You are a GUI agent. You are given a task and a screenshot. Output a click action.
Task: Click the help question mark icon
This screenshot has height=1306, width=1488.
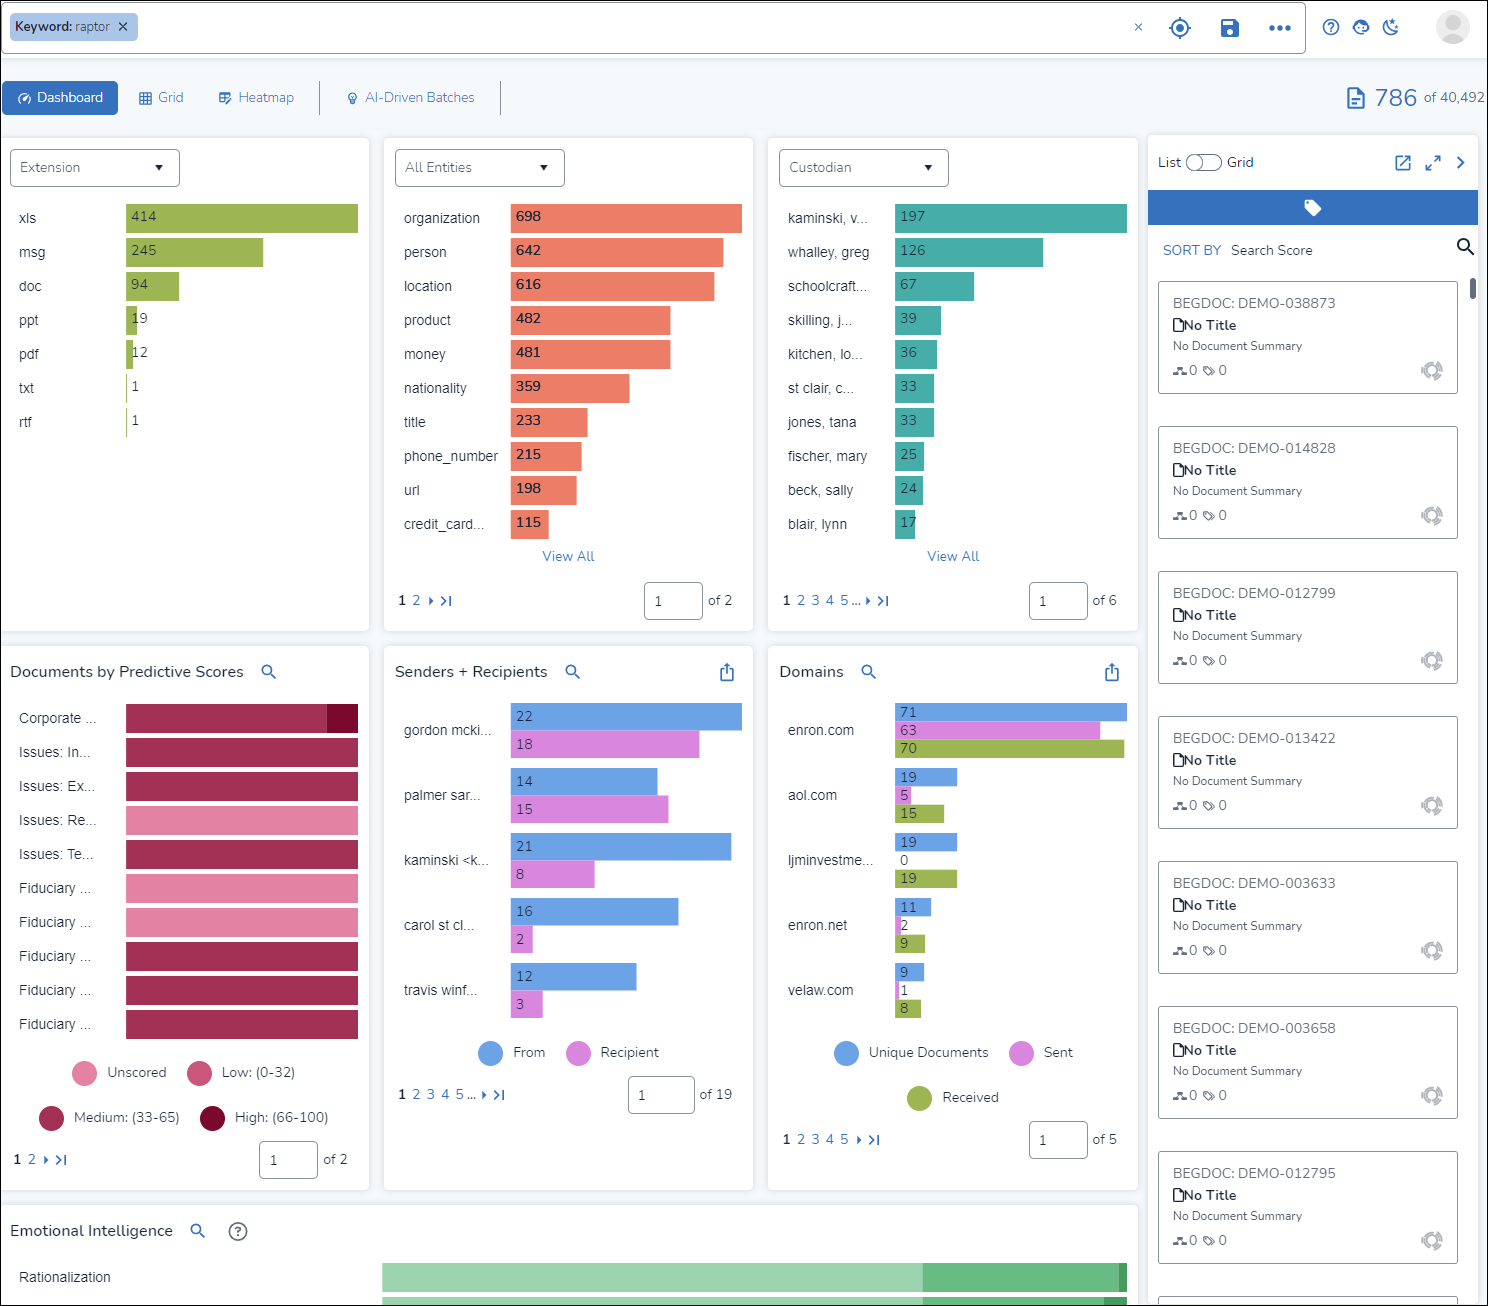(x=1331, y=27)
